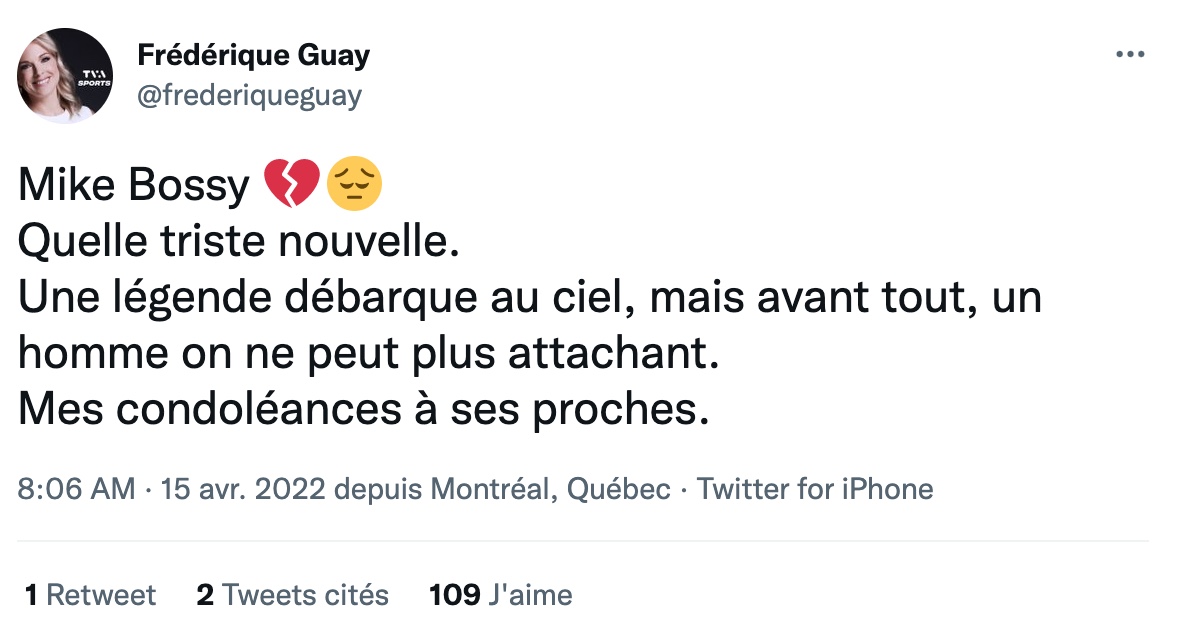Open the tweet's more options menu
The height and width of the screenshot is (636, 1180).
click(x=1129, y=55)
